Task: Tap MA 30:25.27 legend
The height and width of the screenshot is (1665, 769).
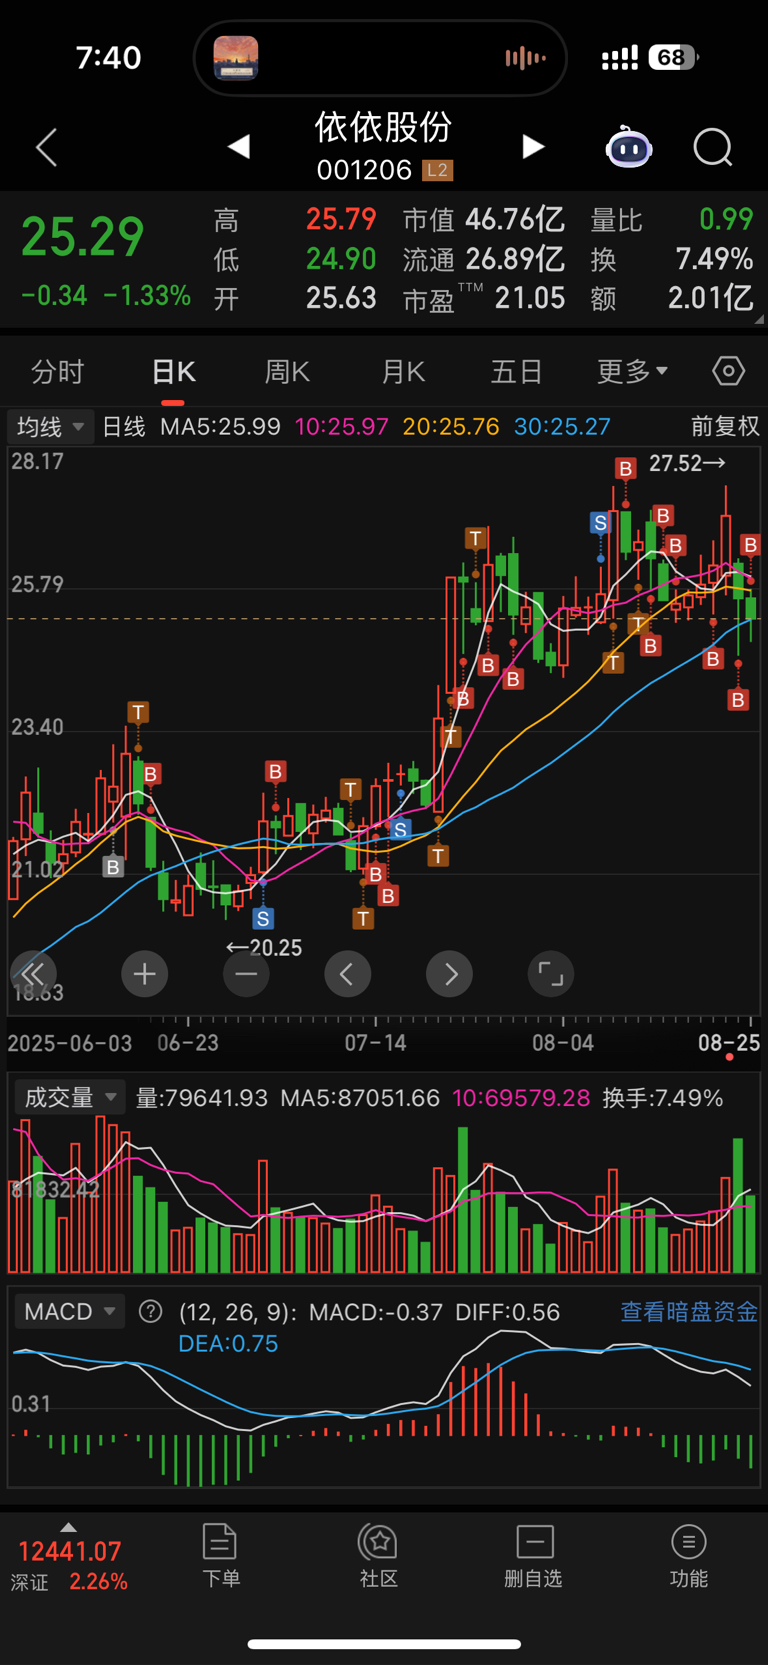Action: [562, 427]
